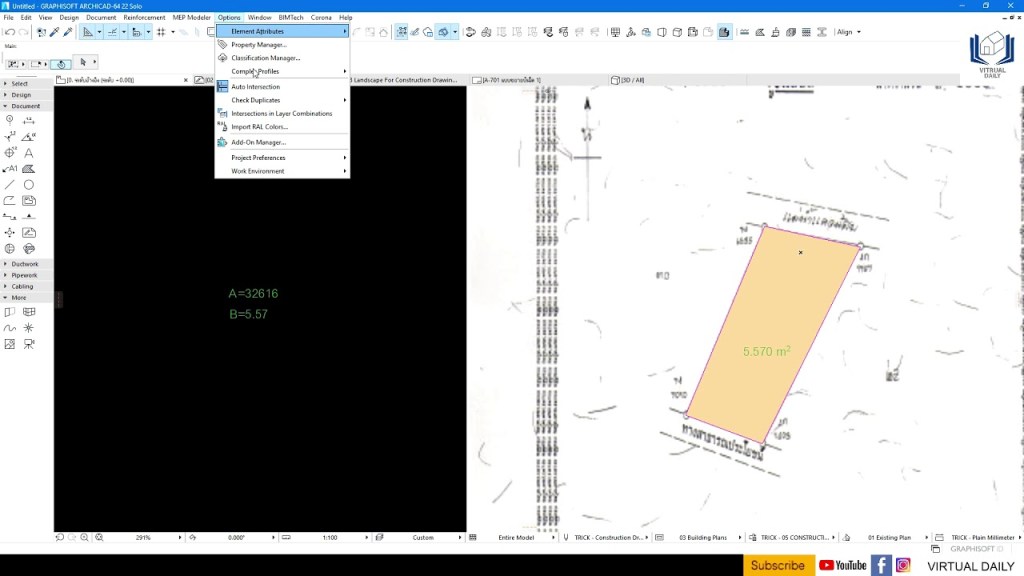Click the magnifier zoom icon in status bar
This screenshot has width=1024, height=576.
click(84, 537)
